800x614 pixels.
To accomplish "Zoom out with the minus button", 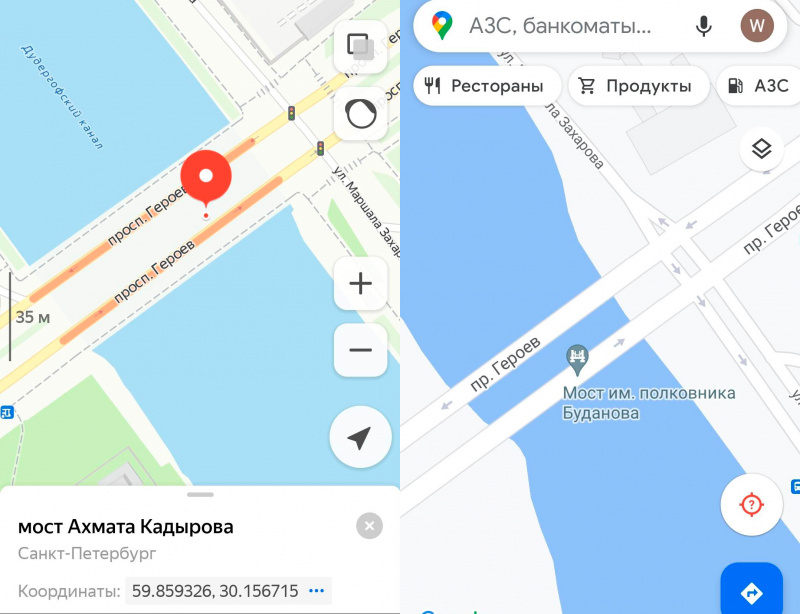I will click(360, 350).
